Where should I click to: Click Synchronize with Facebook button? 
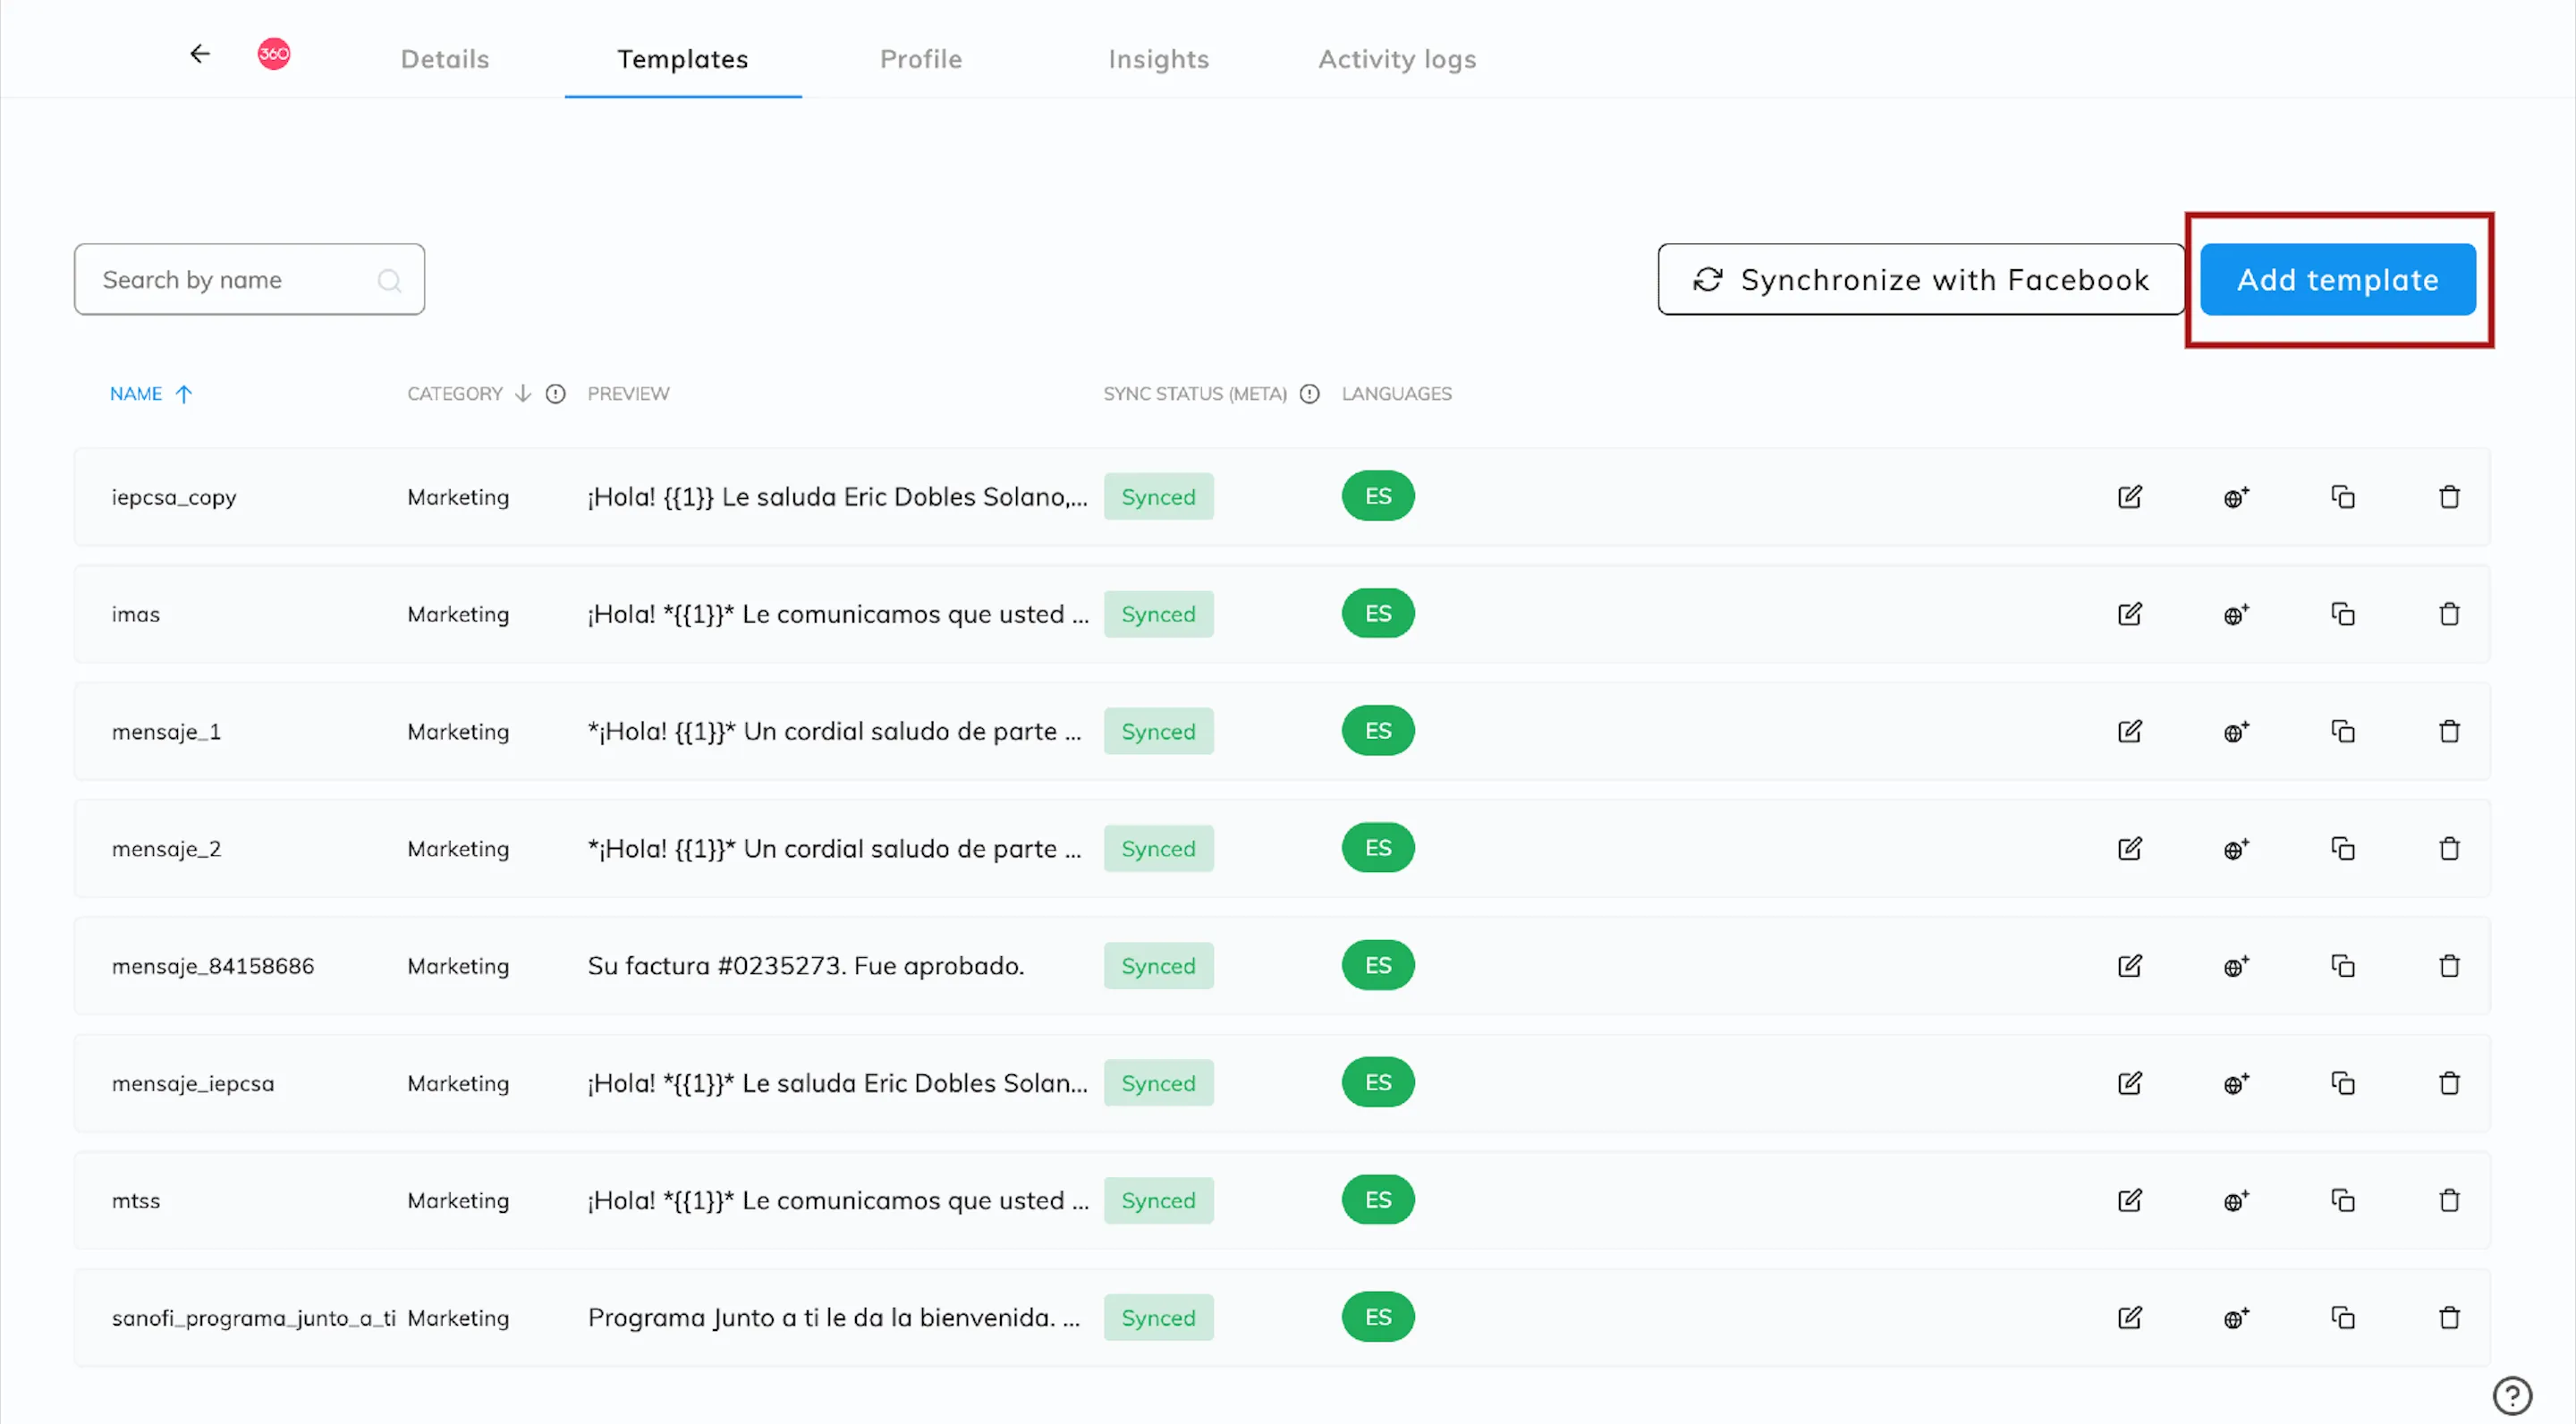(x=1921, y=280)
